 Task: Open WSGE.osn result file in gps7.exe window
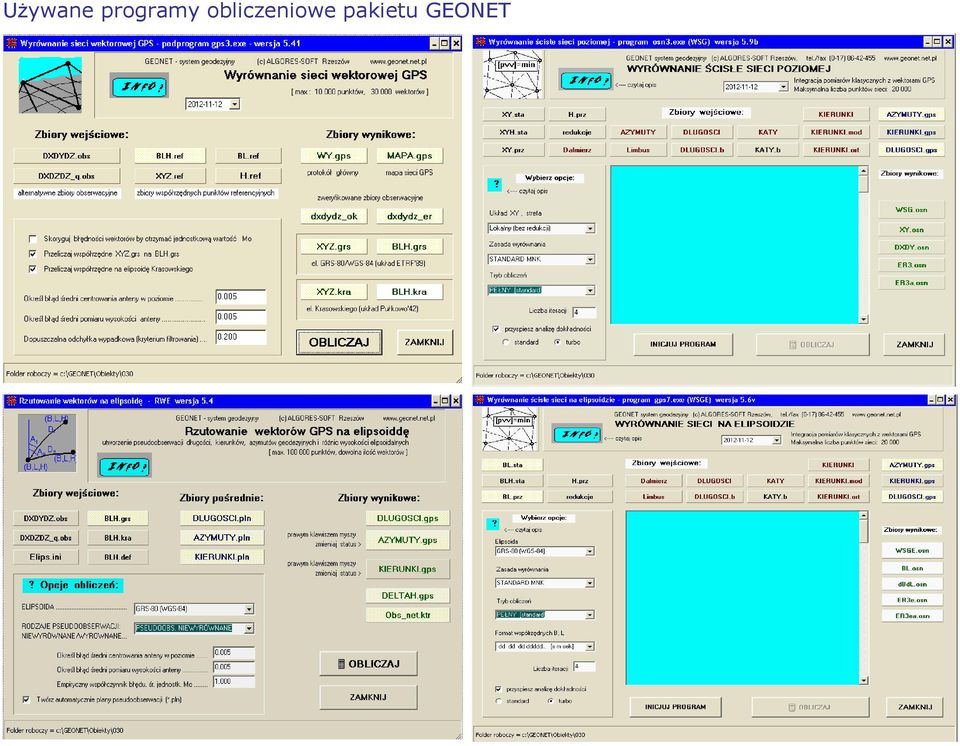(912, 551)
